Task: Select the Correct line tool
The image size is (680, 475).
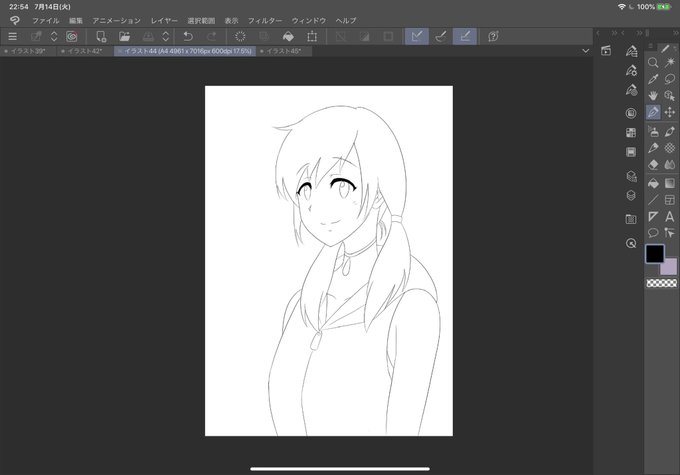Action: [670, 233]
